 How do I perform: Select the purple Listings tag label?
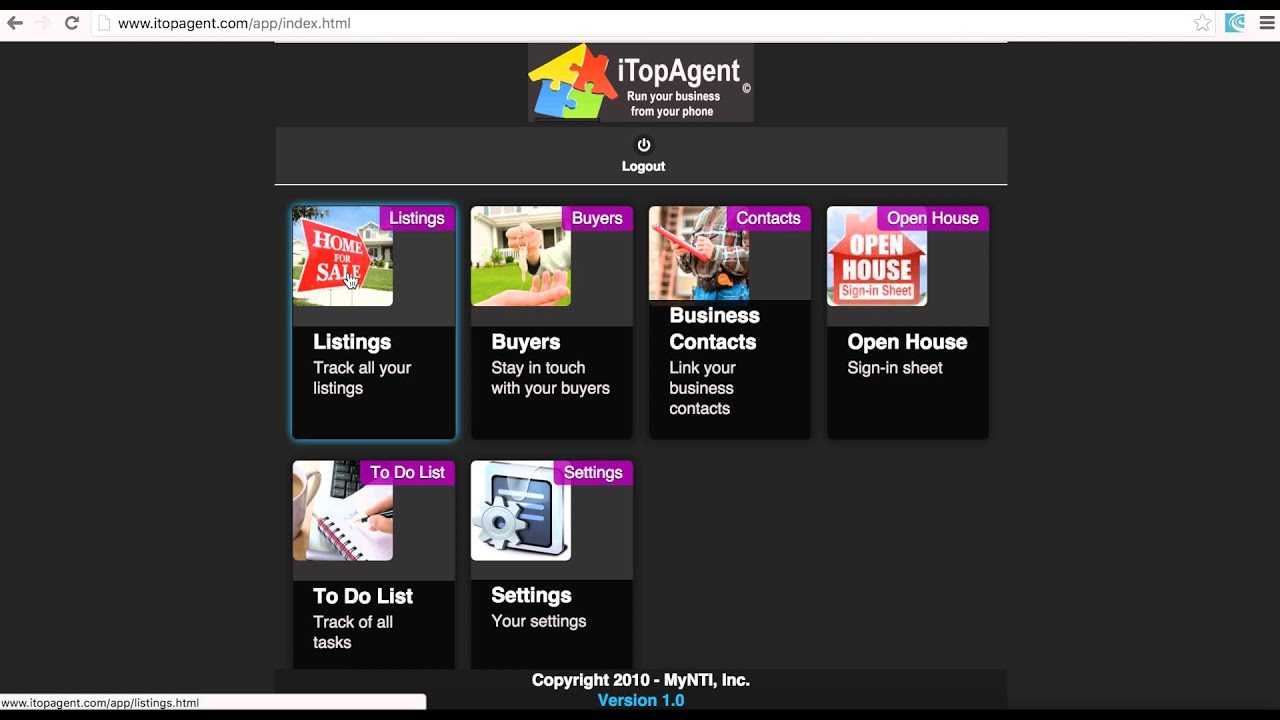pyautogui.click(x=416, y=218)
